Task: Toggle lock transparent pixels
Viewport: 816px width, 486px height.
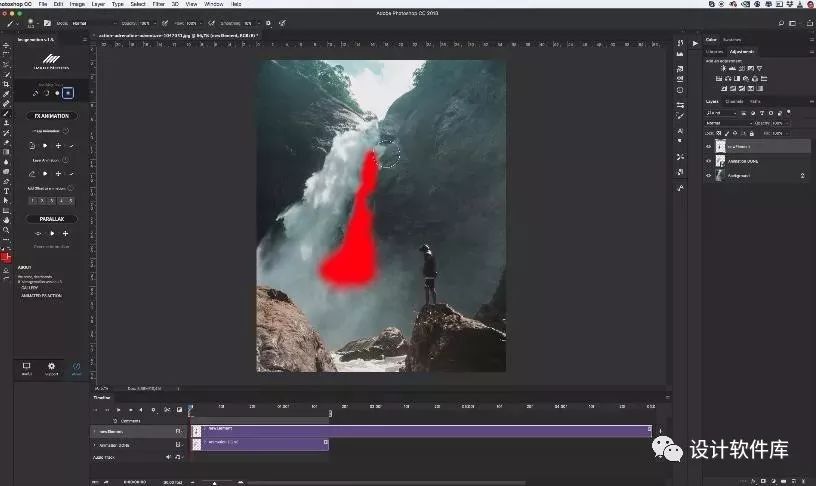Action: 719,134
